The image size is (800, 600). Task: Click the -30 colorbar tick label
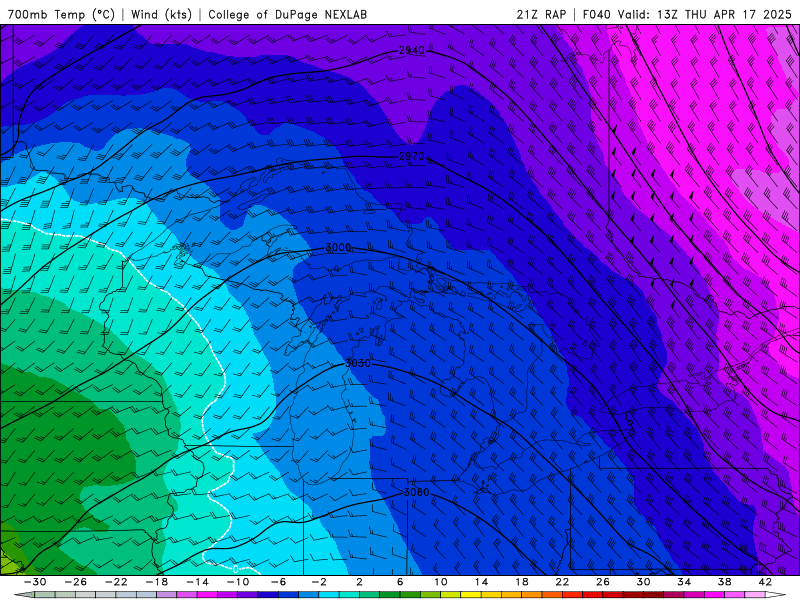pos(35,582)
